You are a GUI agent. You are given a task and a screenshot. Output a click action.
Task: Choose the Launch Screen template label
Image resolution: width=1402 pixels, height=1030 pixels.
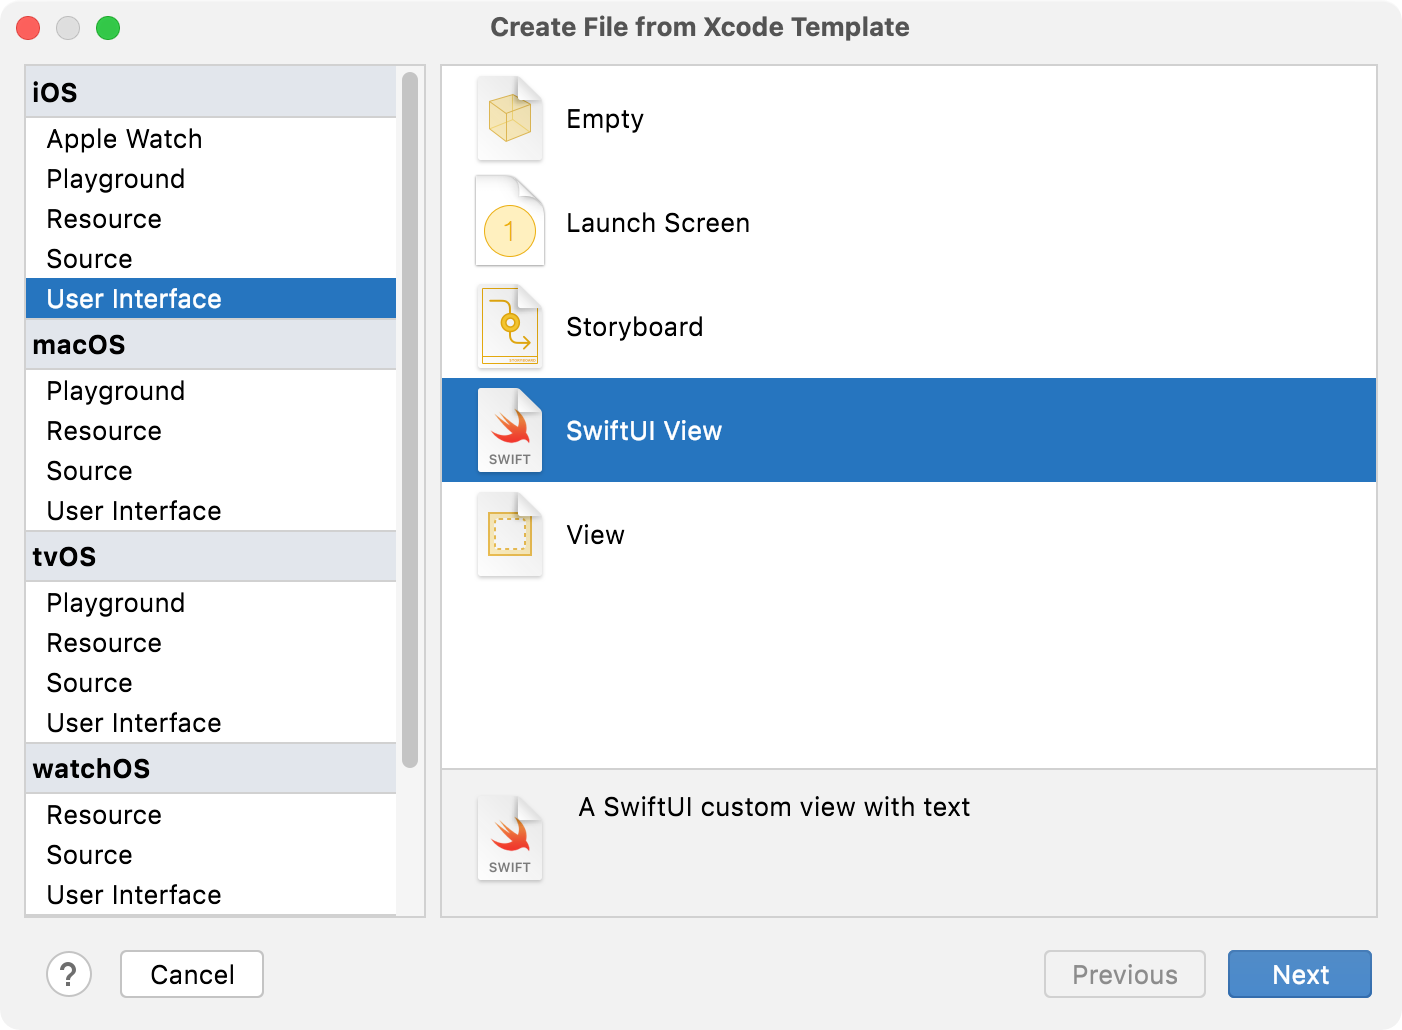coord(657,223)
